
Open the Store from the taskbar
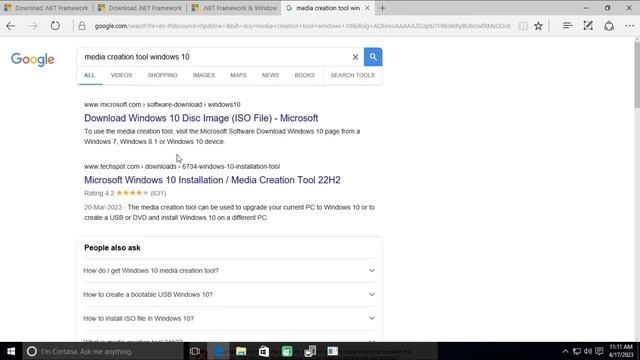click(x=264, y=351)
